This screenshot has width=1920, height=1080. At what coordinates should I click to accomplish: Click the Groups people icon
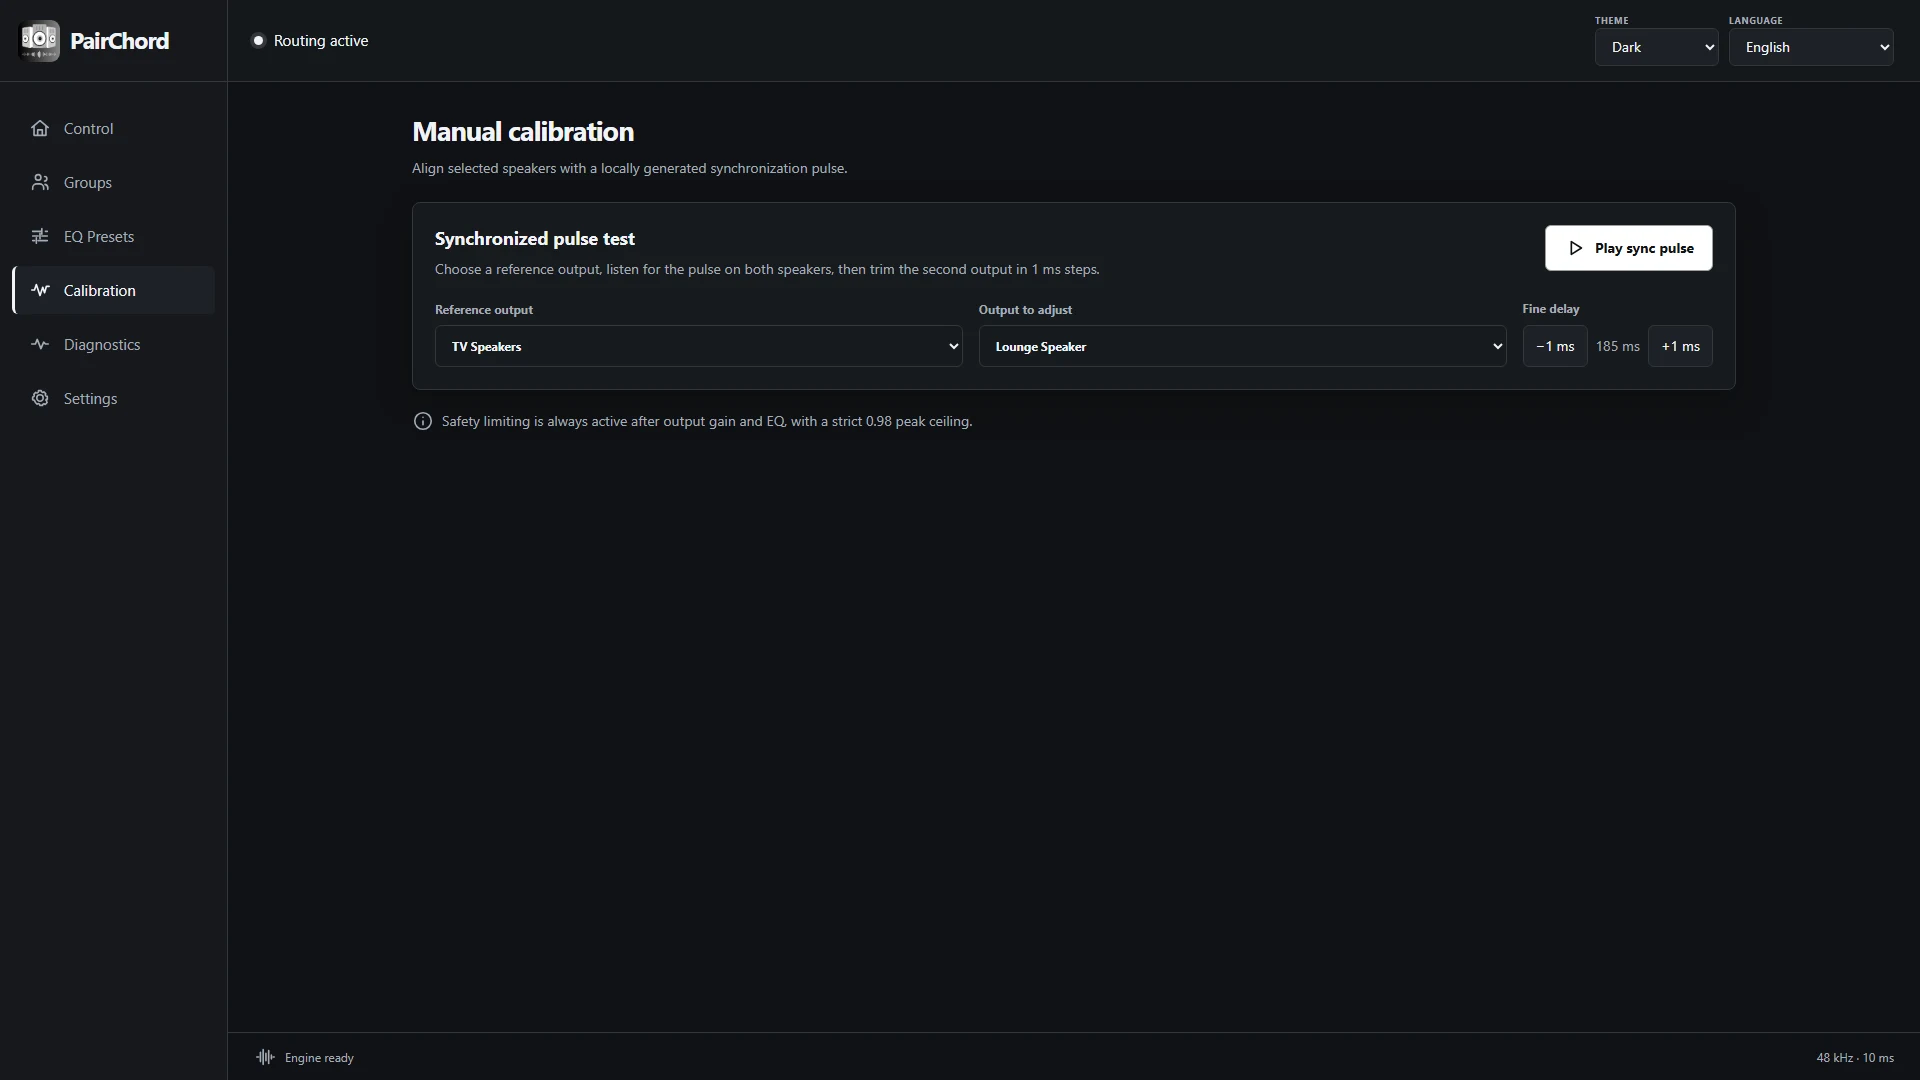40,182
